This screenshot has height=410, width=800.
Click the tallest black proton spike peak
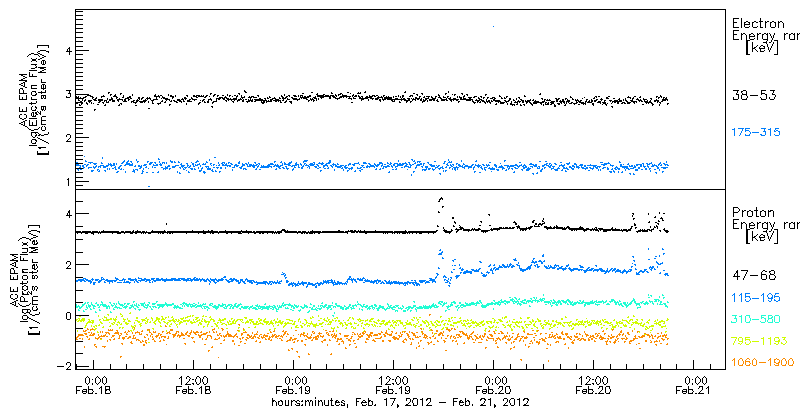click(441, 198)
